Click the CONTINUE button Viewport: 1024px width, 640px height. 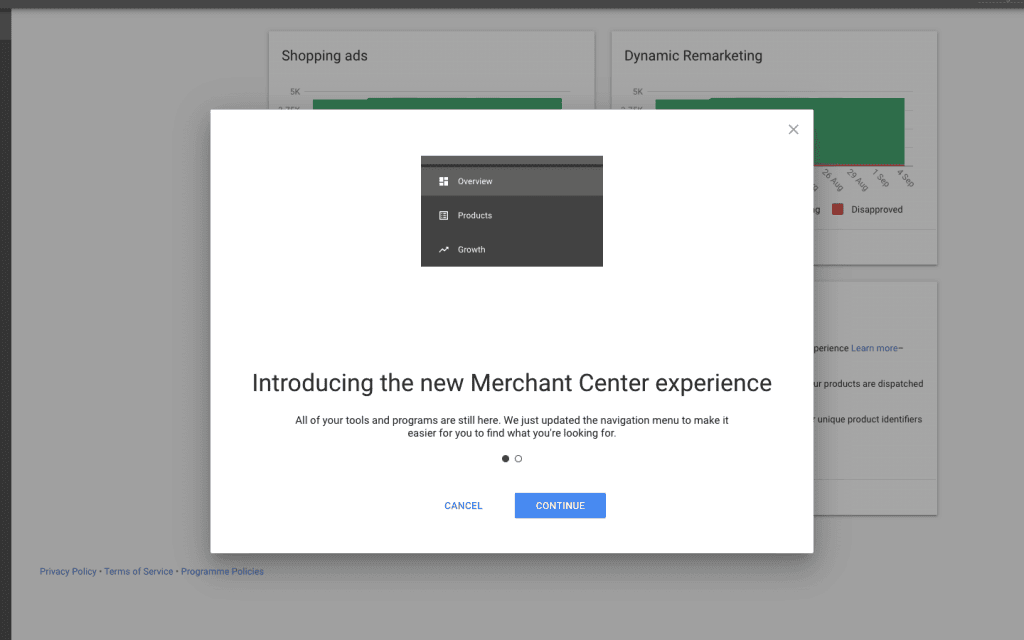[560, 505]
